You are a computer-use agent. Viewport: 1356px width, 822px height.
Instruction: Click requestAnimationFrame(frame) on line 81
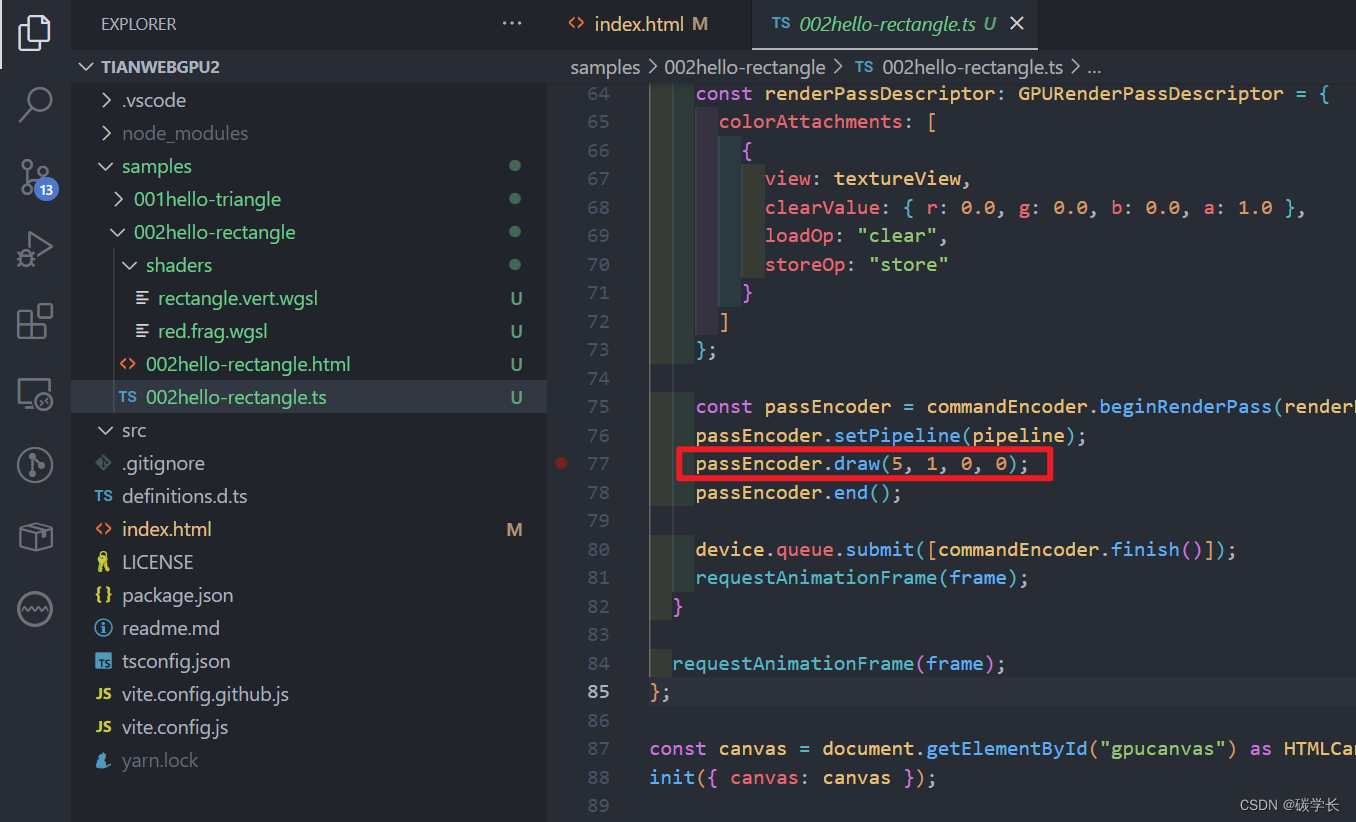point(862,578)
